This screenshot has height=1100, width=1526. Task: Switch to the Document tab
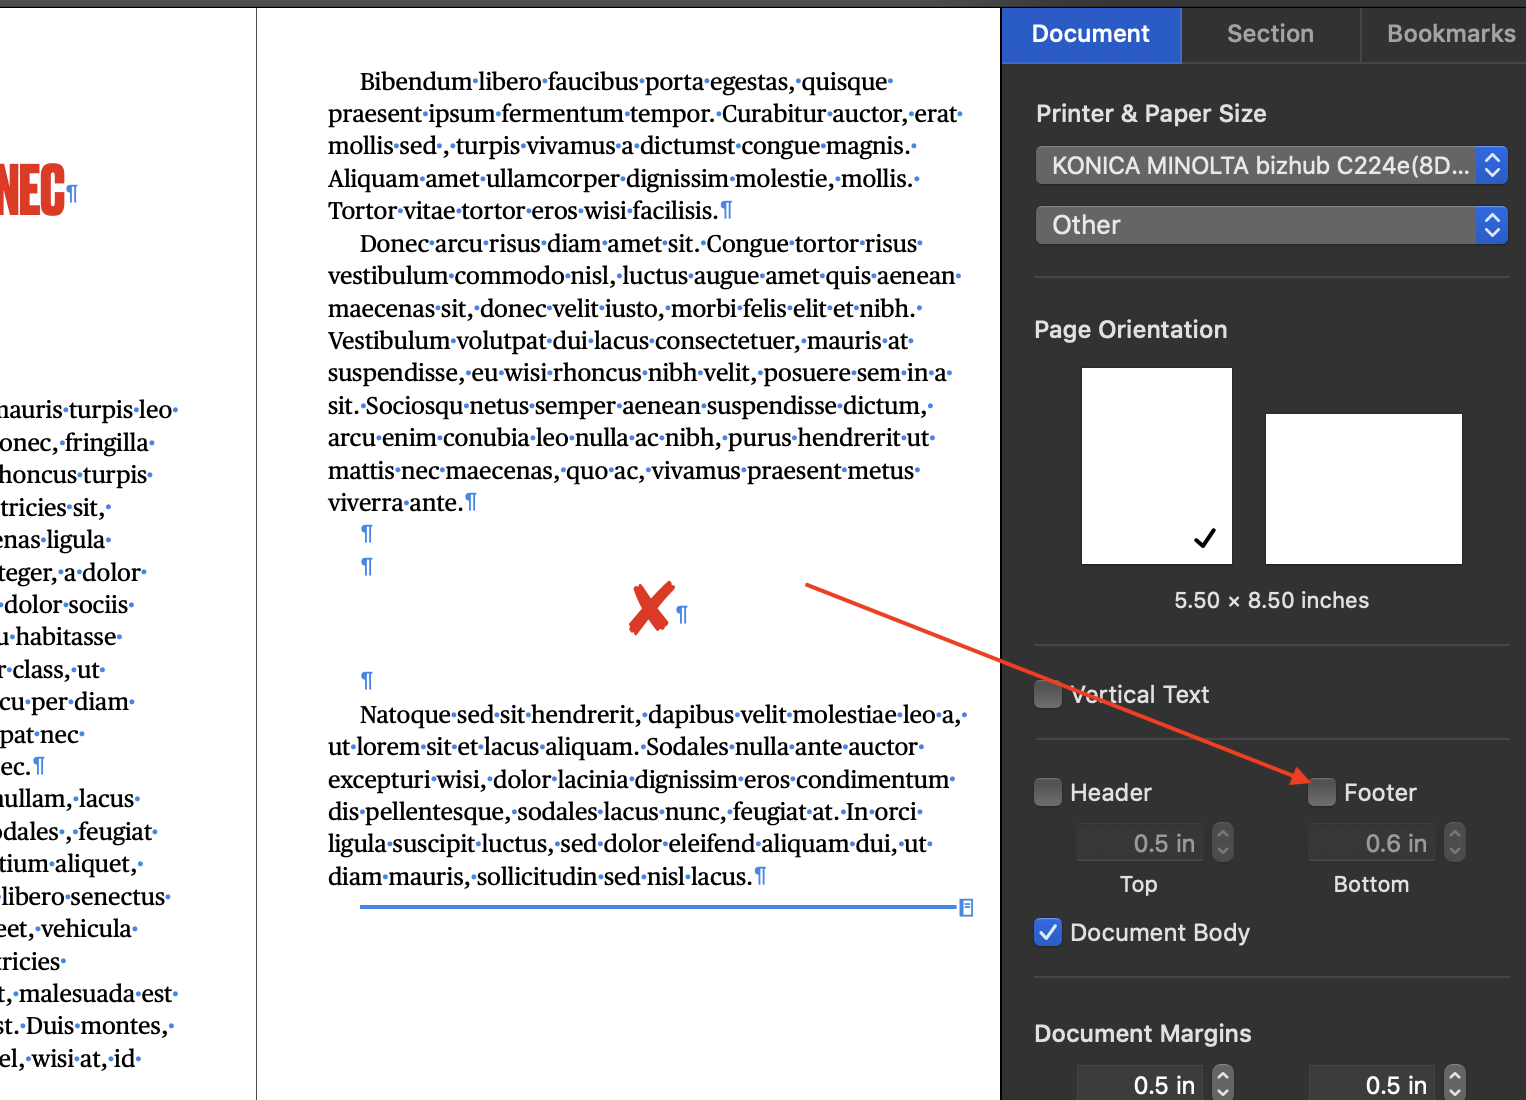[1091, 34]
